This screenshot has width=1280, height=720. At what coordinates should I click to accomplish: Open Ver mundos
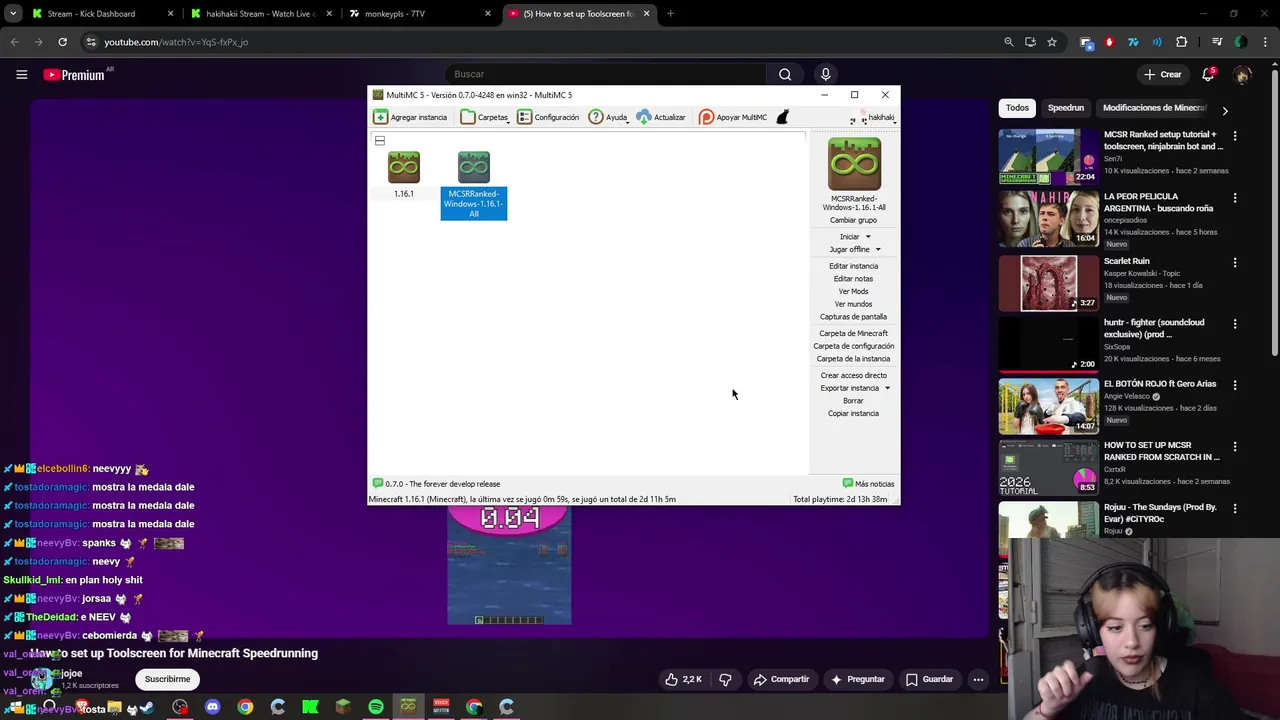[x=853, y=304]
